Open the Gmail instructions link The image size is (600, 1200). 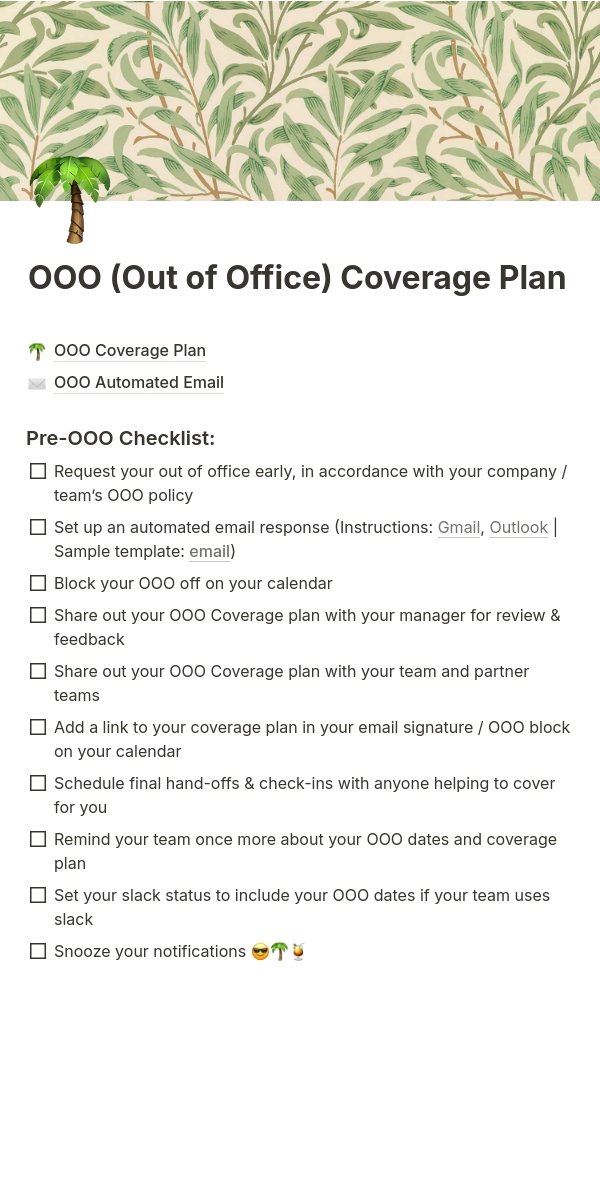coord(459,527)
